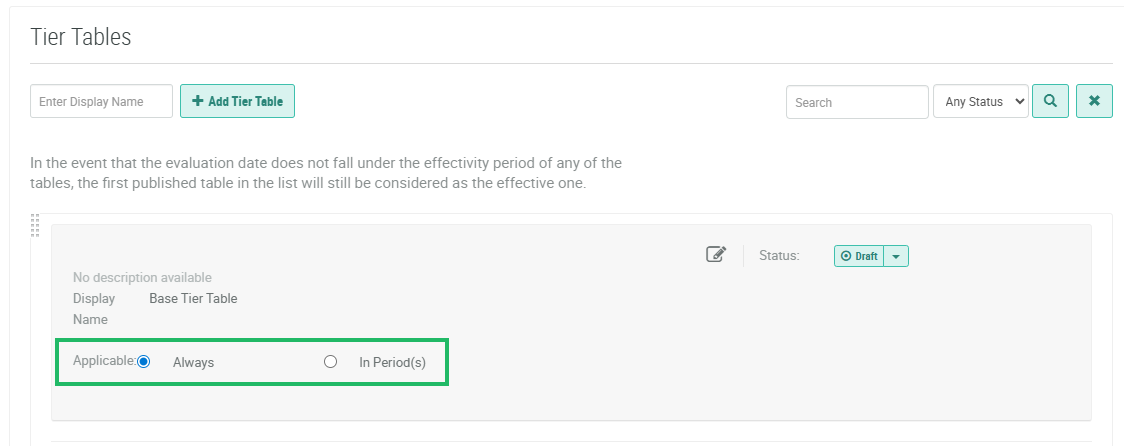Click the Enter Display Name field
The width and height of the screenshot is (1124, 446).
pyautogui.click(x=101, y=101)
